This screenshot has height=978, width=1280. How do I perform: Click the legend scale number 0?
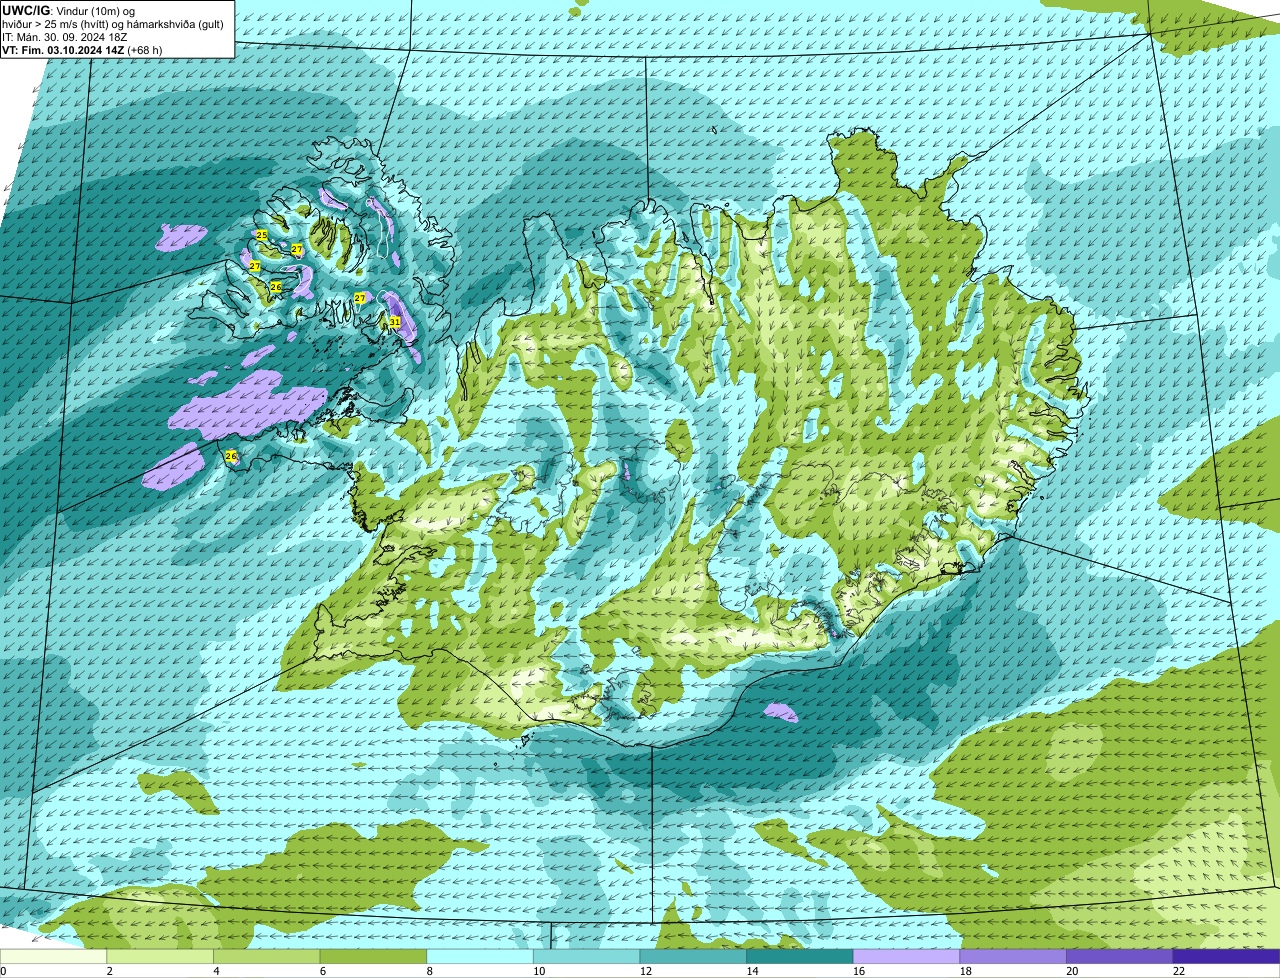click(x=3, y=971)
